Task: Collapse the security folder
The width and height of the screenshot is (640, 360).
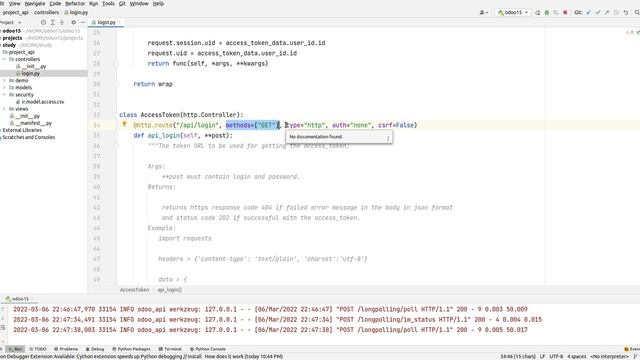Action: point(4,95)
